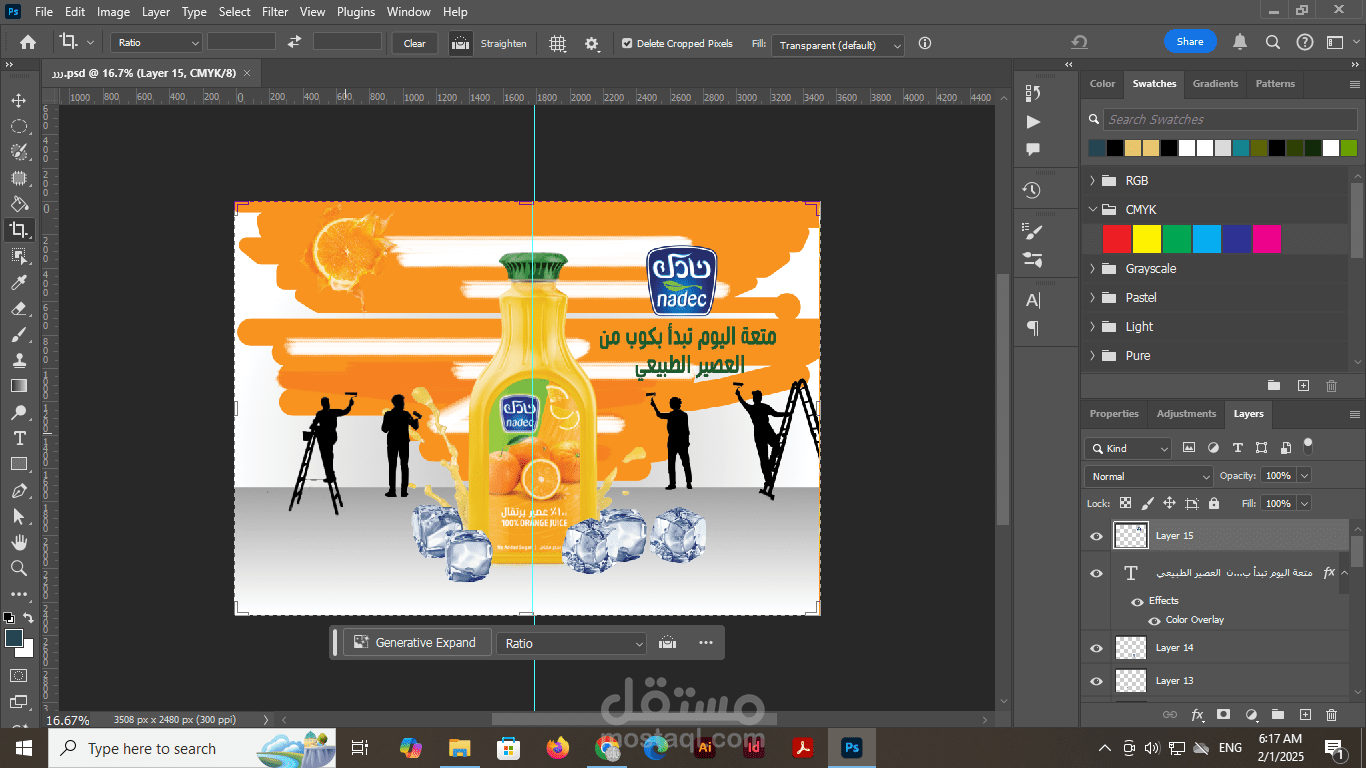Open the Actions panel play icon
Screen dimensions: 1366x768
click(1033, 121)
